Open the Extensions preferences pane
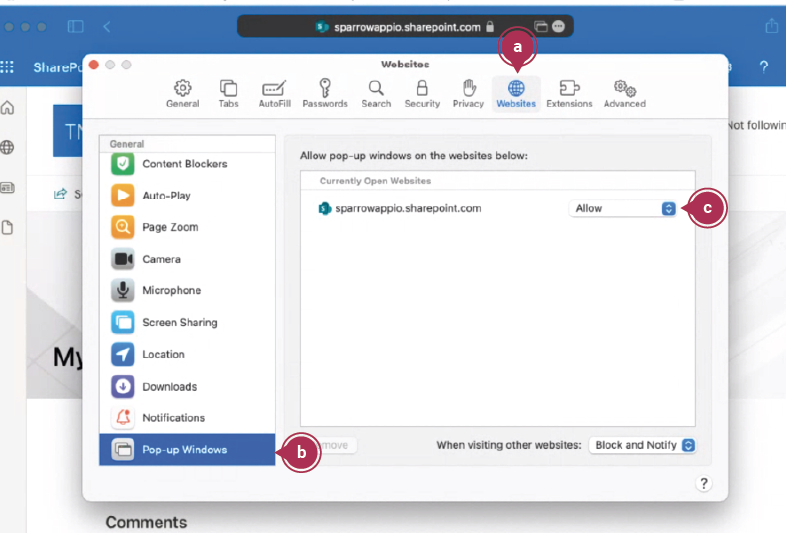This screenshot has width=786, height=533. [569, 93]
